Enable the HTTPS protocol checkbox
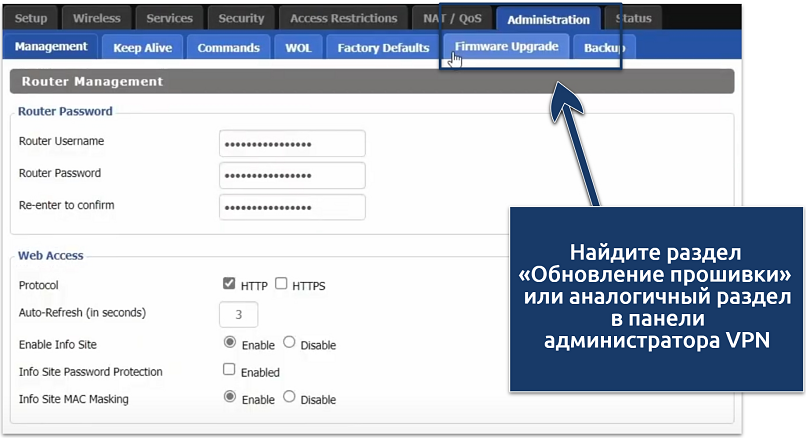806x438 pixels. 281,285
